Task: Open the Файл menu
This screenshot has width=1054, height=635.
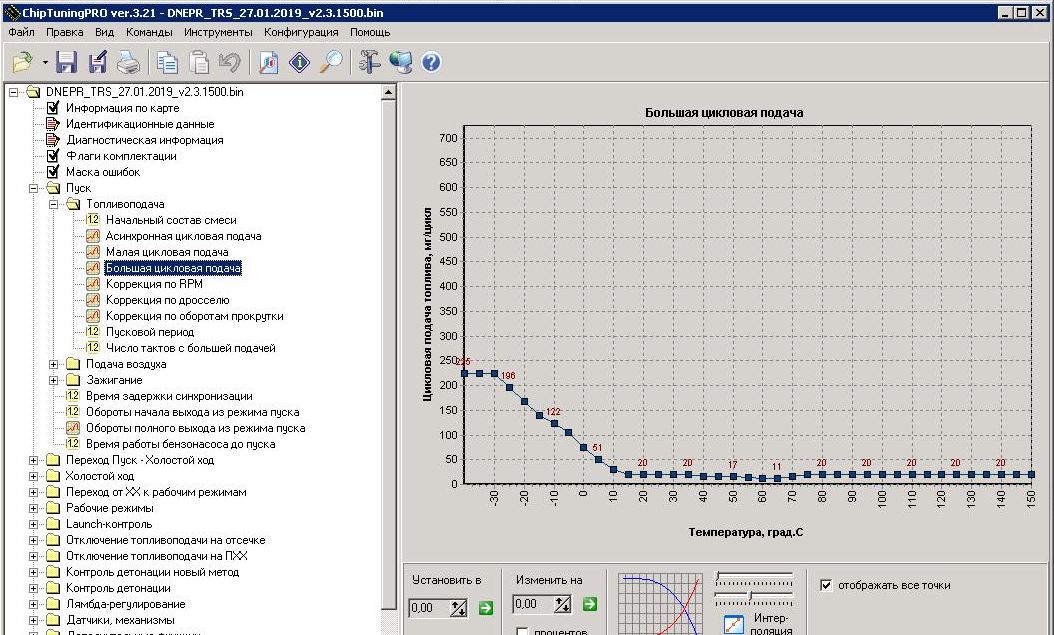Action: (22, 32)
